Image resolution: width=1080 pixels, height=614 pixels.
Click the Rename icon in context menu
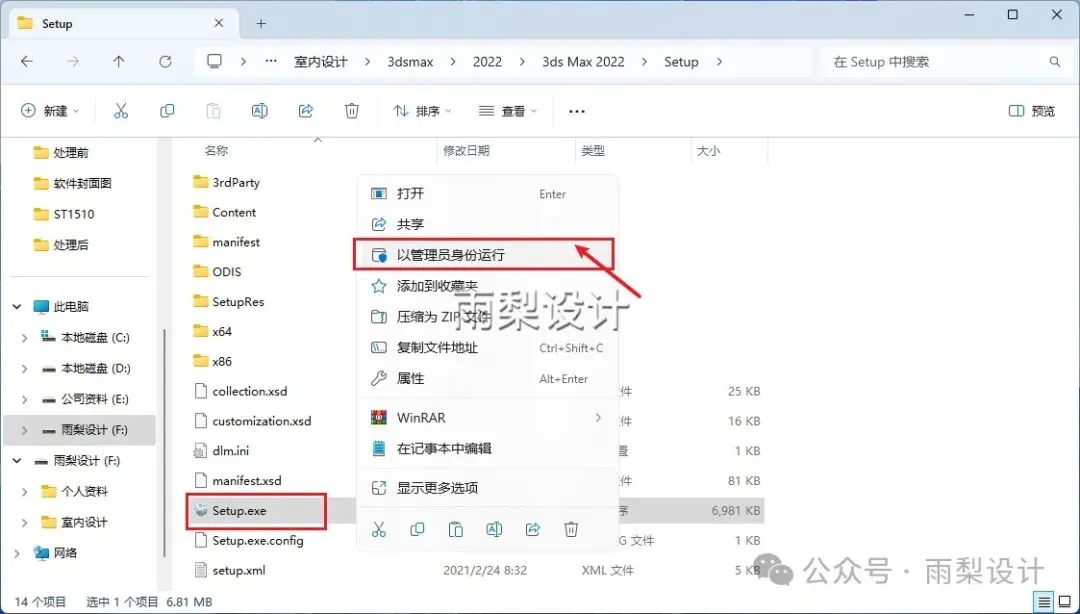(494, 529)
